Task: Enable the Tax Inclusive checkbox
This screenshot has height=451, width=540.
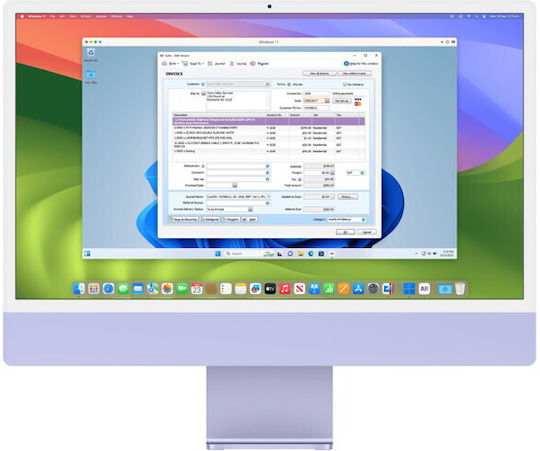Action: coord(345,84)
